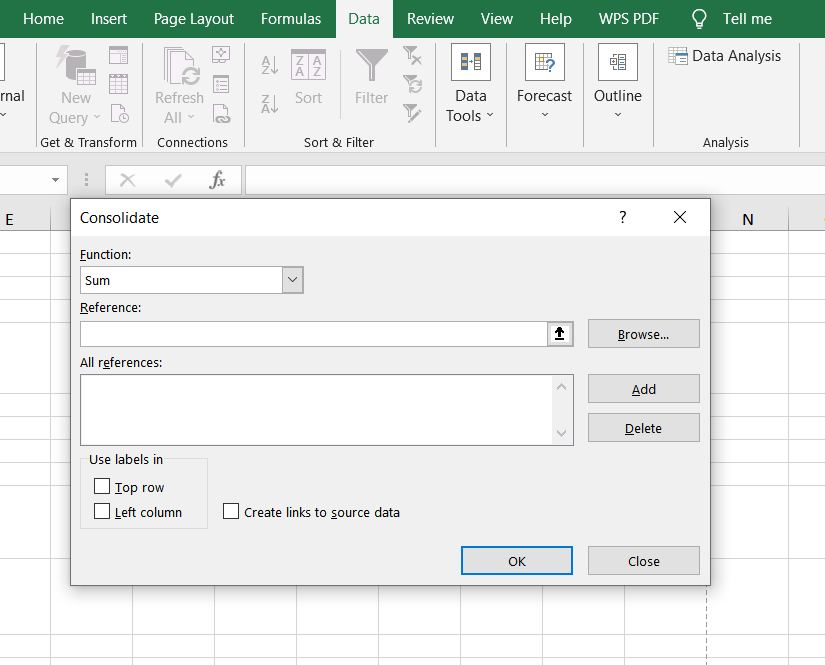Click the Sort Z to A icon
Image resolution: width=825 pixels, height=665 pixels.
click(269, 103)
